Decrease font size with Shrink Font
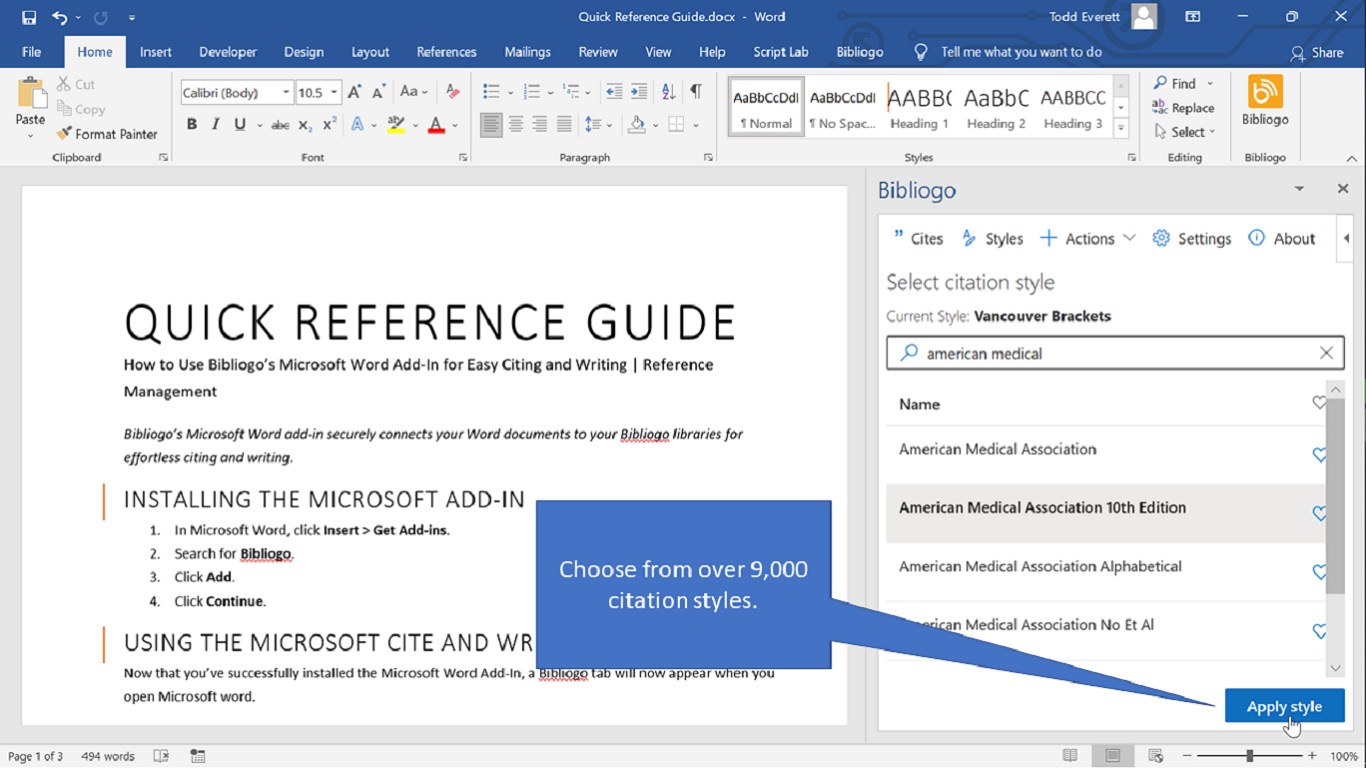Screen dimensions: 1366x768 [x=378, y=92]
